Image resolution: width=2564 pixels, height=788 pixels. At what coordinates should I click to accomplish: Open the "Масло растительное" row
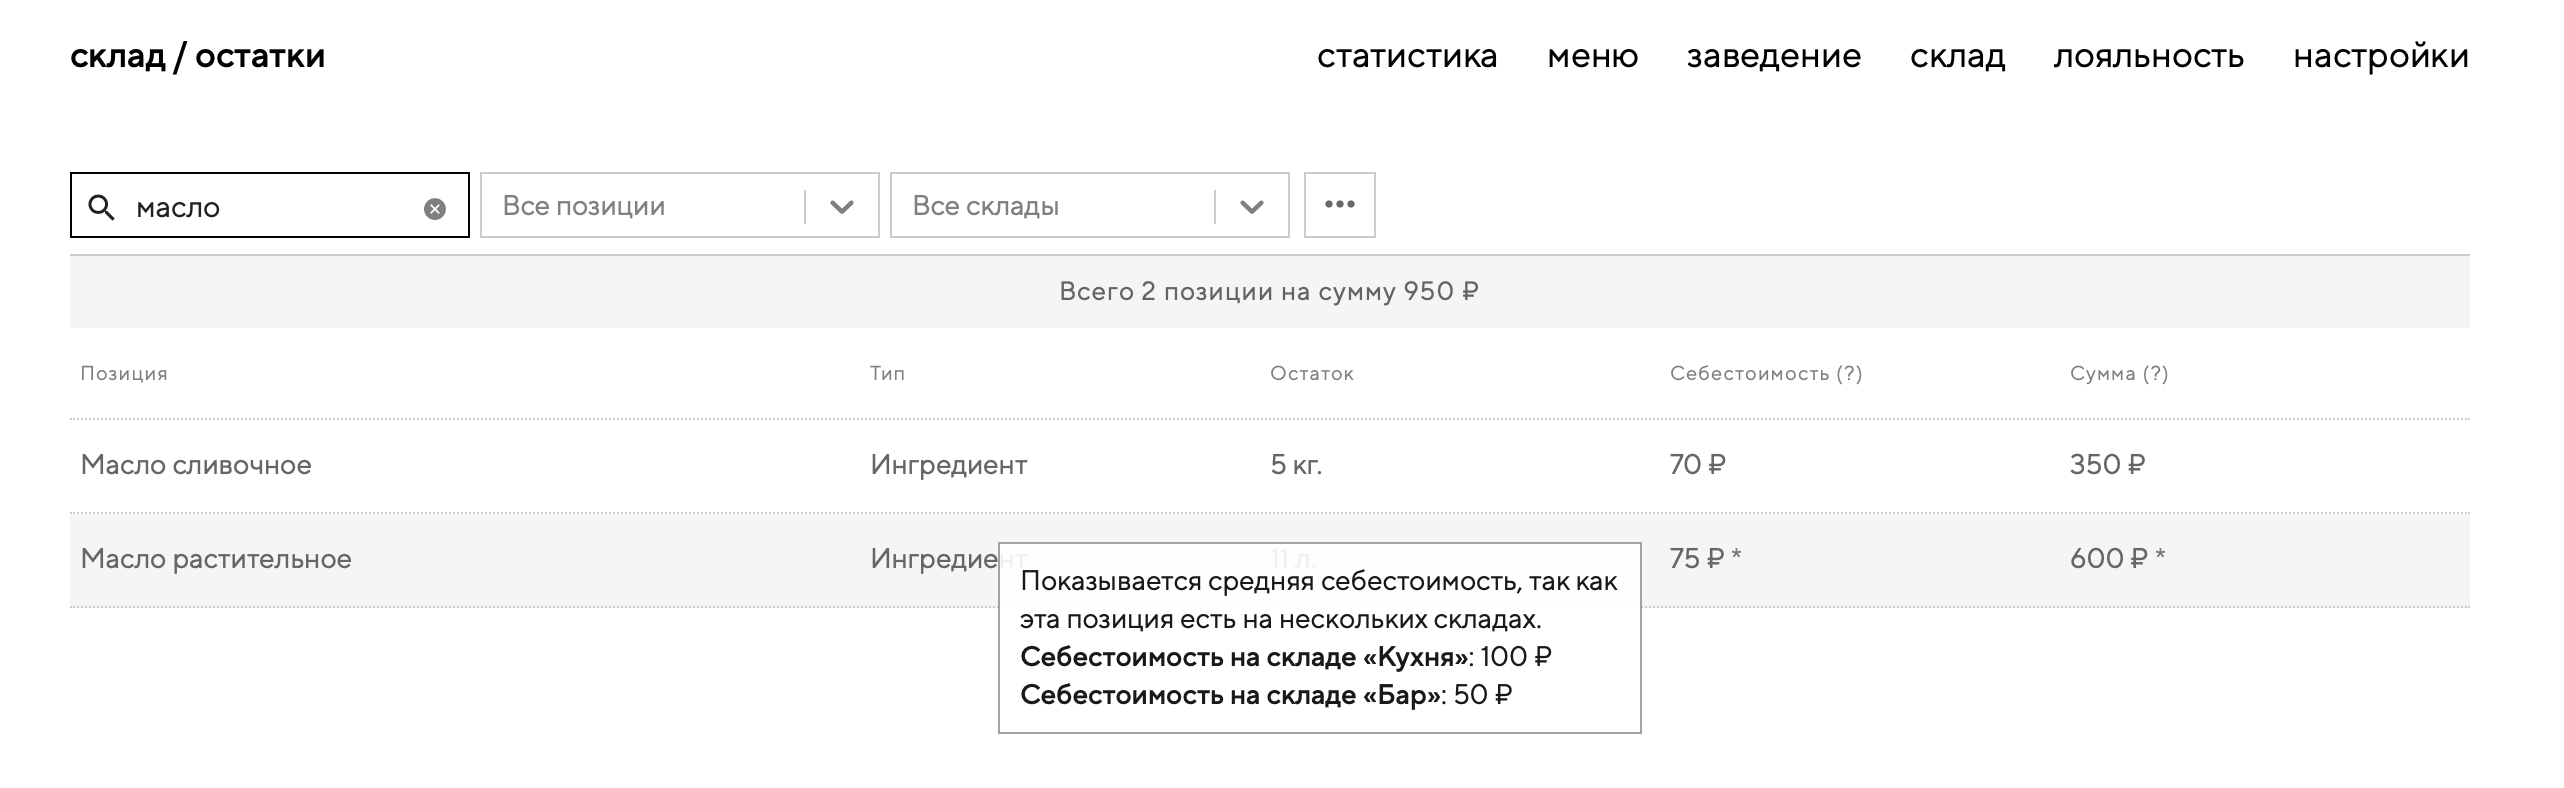click(x=216, y=559)
